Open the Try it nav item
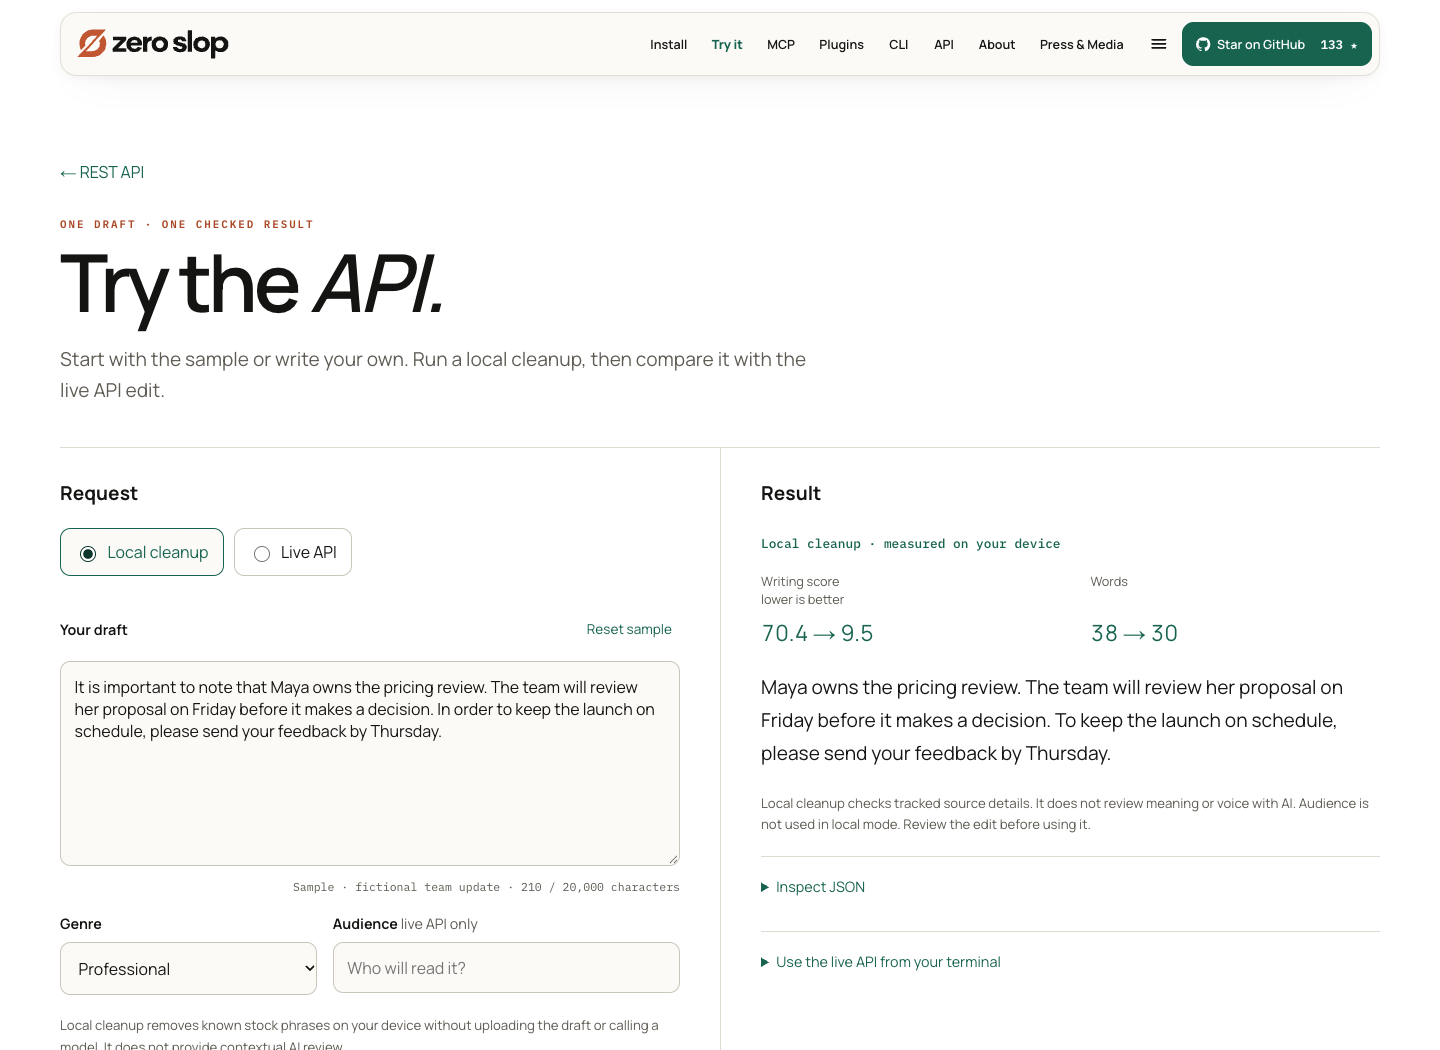 click(x=727, y=45)
